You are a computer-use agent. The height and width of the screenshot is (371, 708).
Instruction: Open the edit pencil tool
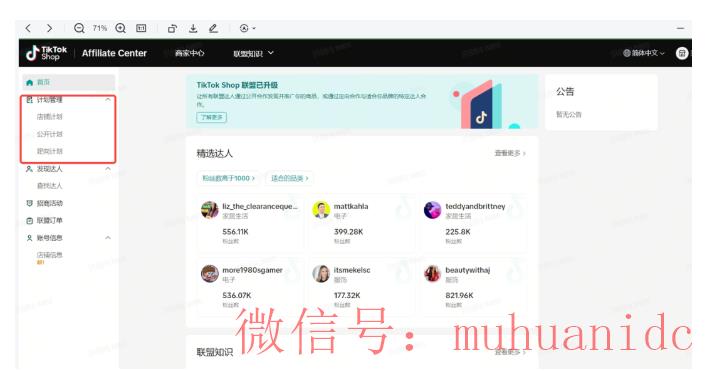pyautogui.click(x=214, y=28)
